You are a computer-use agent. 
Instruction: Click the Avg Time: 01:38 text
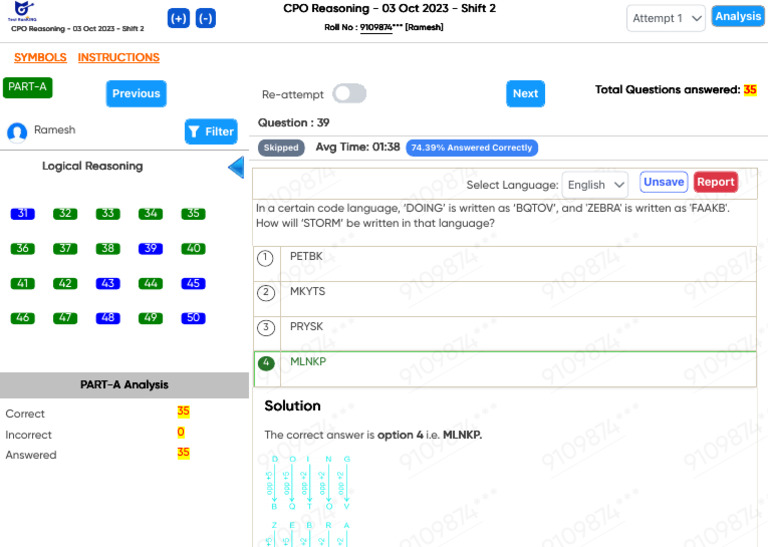[x=358, y=147]
